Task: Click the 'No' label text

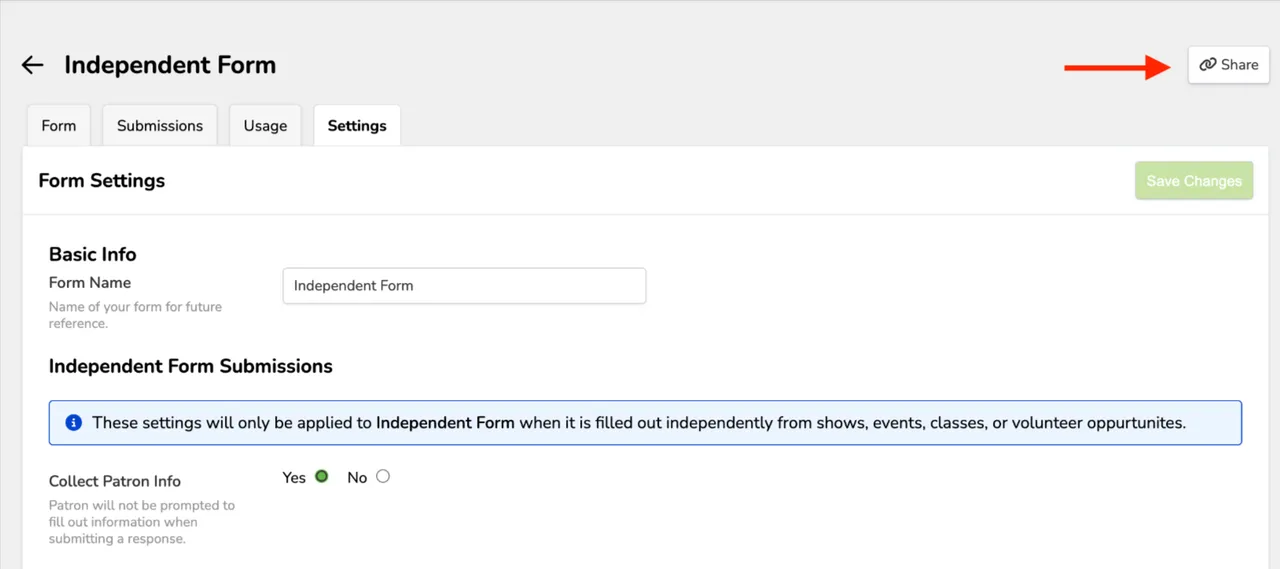Action: pos(357,478)
